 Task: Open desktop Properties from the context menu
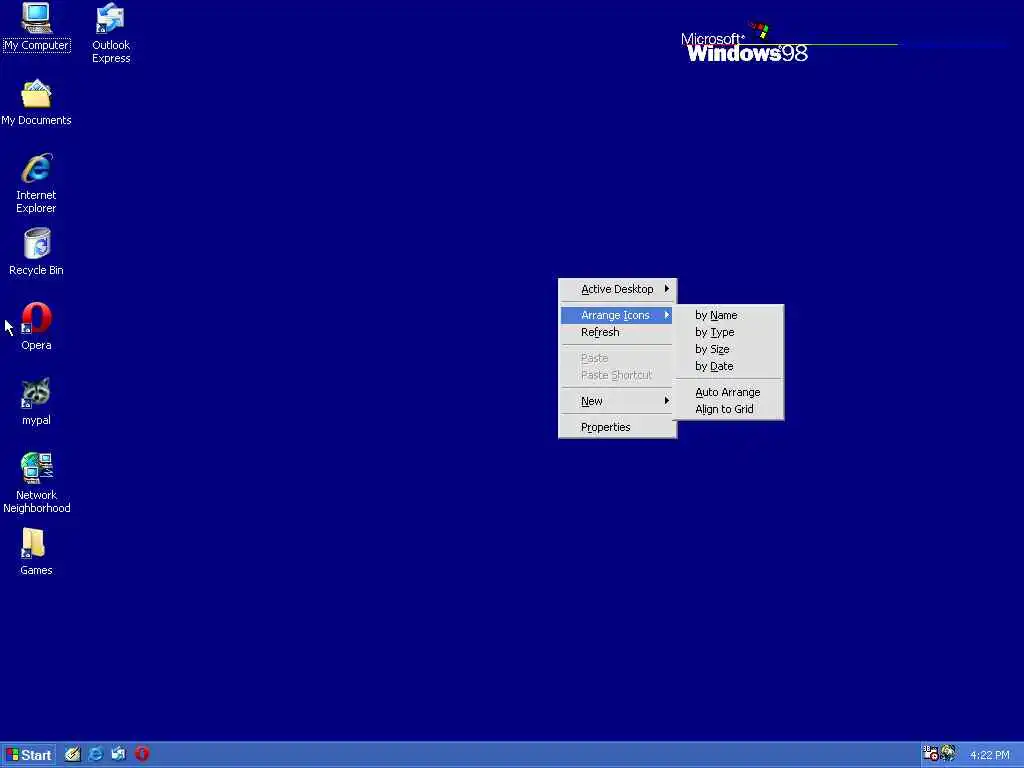tap(617, 427)
